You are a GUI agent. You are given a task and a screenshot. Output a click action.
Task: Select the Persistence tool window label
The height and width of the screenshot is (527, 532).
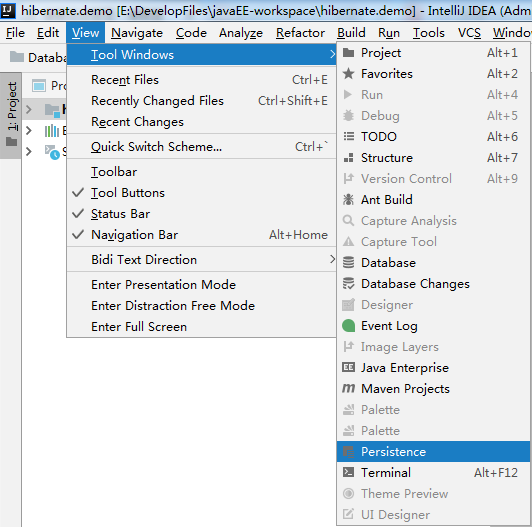(393, 452)
